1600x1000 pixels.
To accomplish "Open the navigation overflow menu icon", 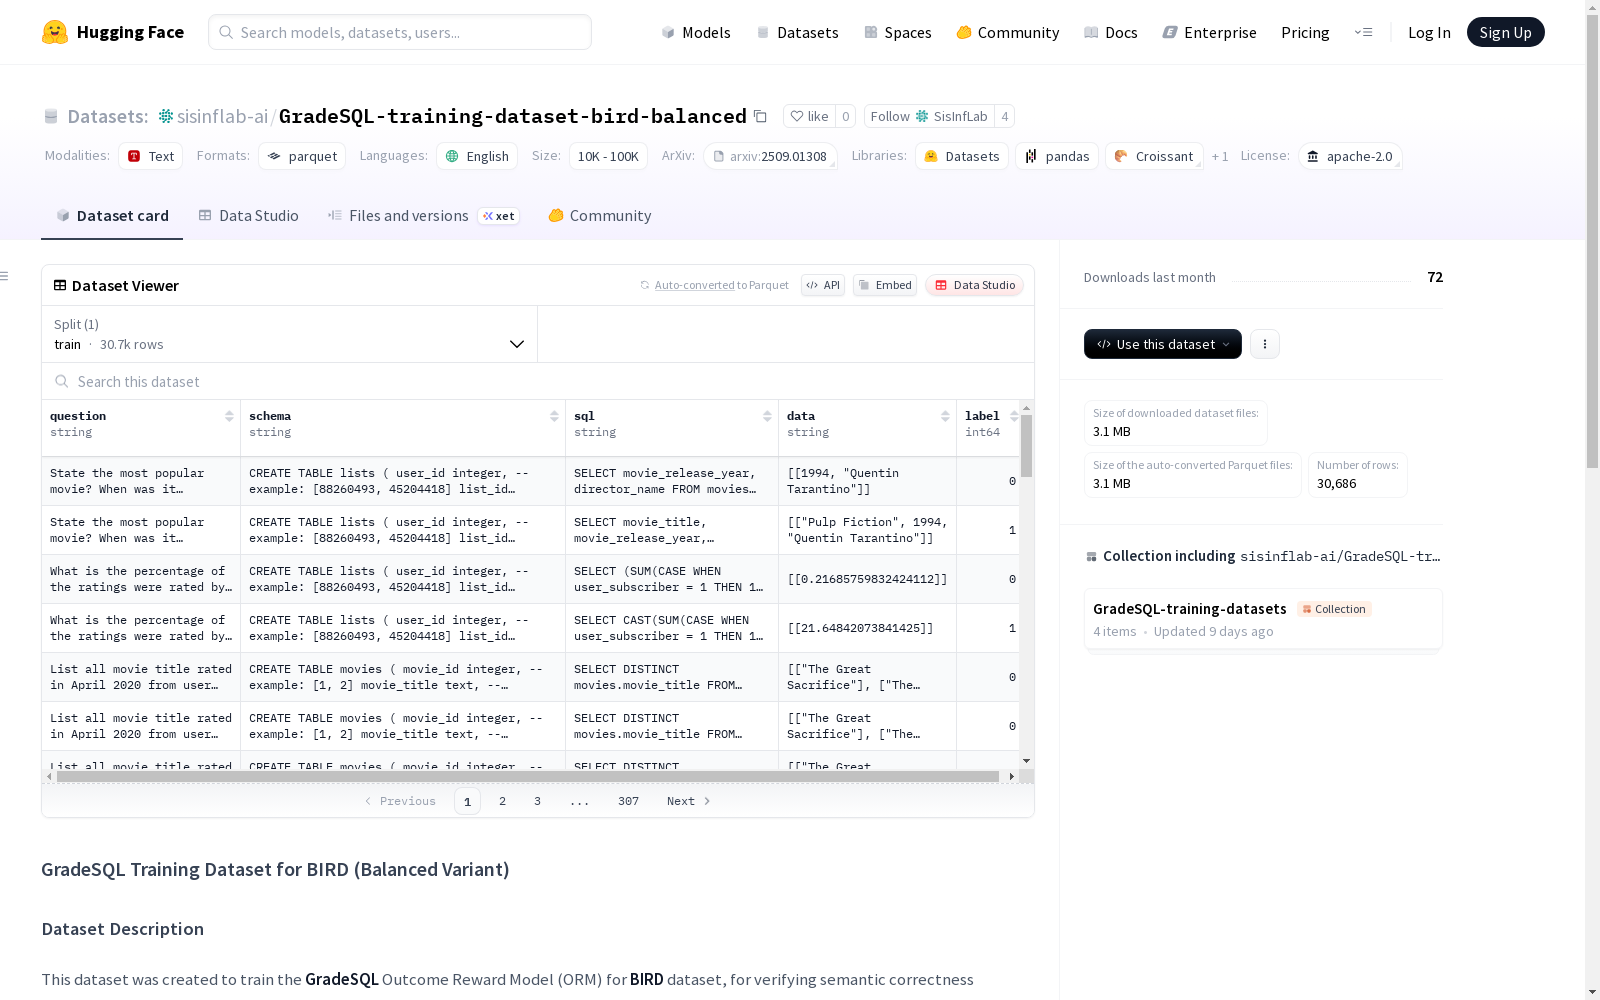I will 1363,32.
